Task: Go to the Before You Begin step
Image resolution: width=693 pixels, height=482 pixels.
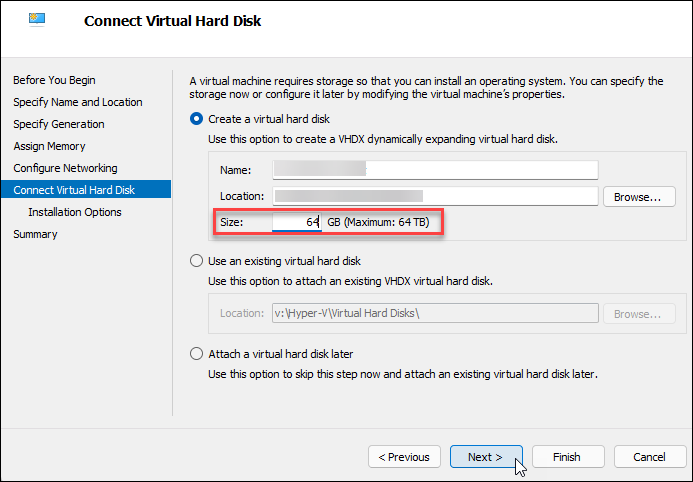Action: 54,80
